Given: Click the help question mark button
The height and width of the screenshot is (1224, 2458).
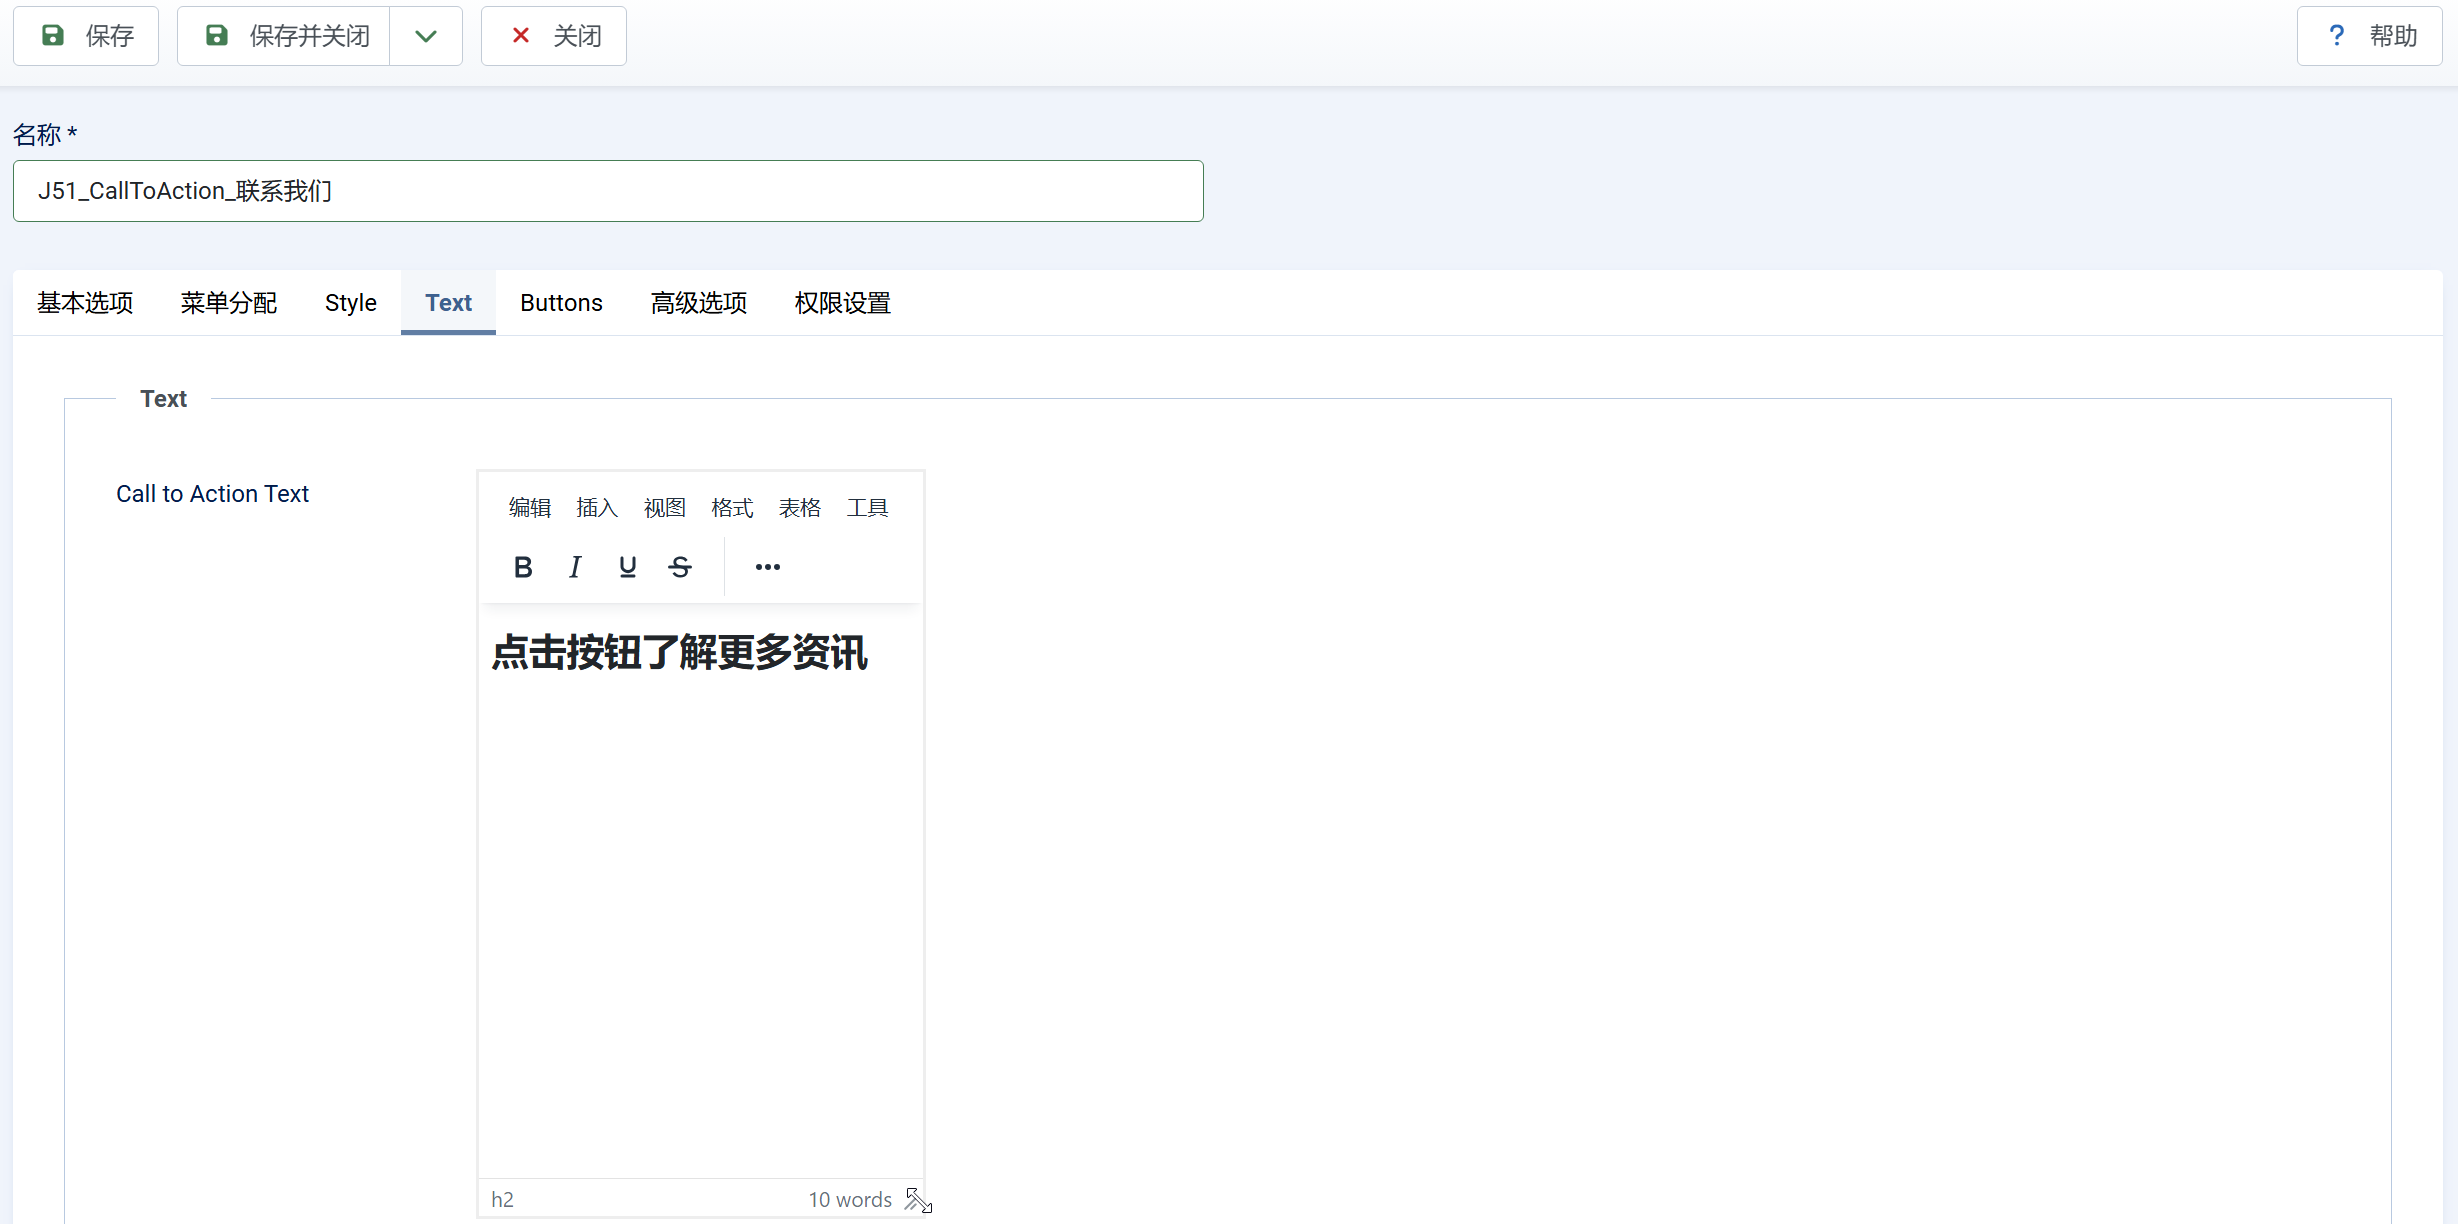Looking at the screenshot, I should pos(2368,36).
